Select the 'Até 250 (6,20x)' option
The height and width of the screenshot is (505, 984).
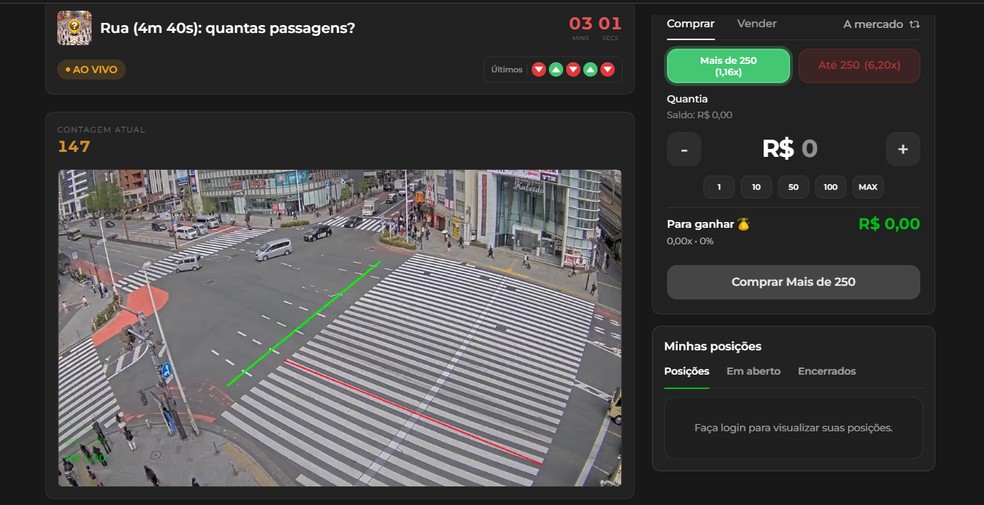859,66
